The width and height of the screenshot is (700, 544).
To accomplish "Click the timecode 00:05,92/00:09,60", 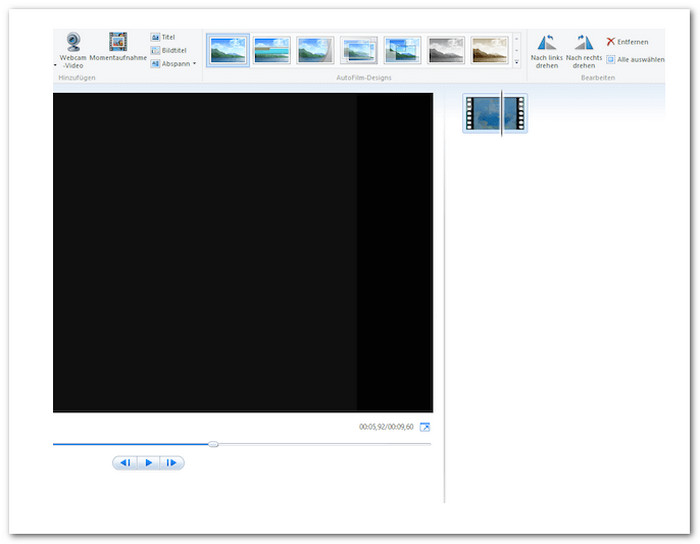I will (x=386, y=427).
